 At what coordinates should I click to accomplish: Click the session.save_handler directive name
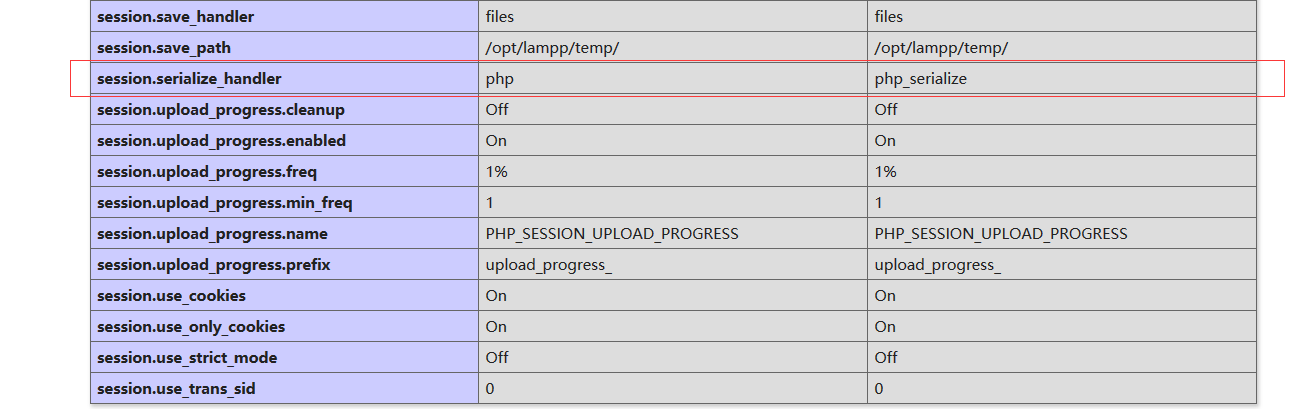[175, 16]
